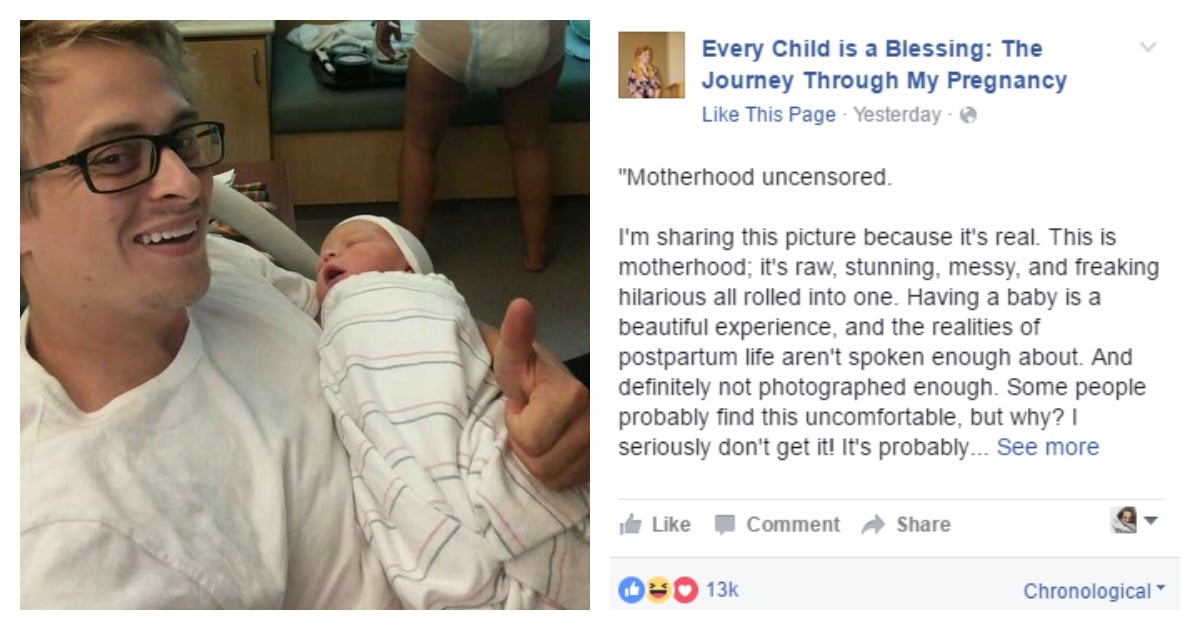Screen dimensions: 1200x630
Task: Expand the post options chevron menu
Action: [1148, 47]
